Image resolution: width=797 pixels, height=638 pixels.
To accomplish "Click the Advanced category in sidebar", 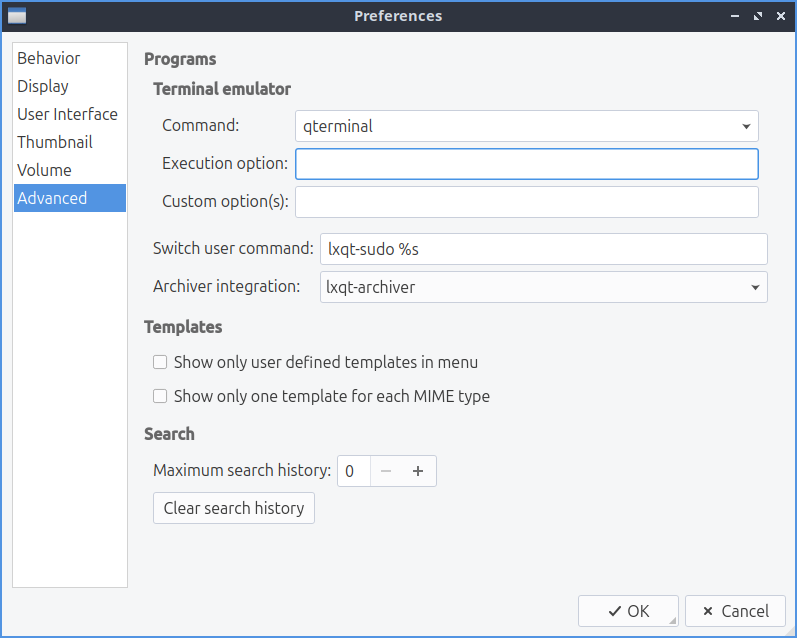I will point(52,198).
